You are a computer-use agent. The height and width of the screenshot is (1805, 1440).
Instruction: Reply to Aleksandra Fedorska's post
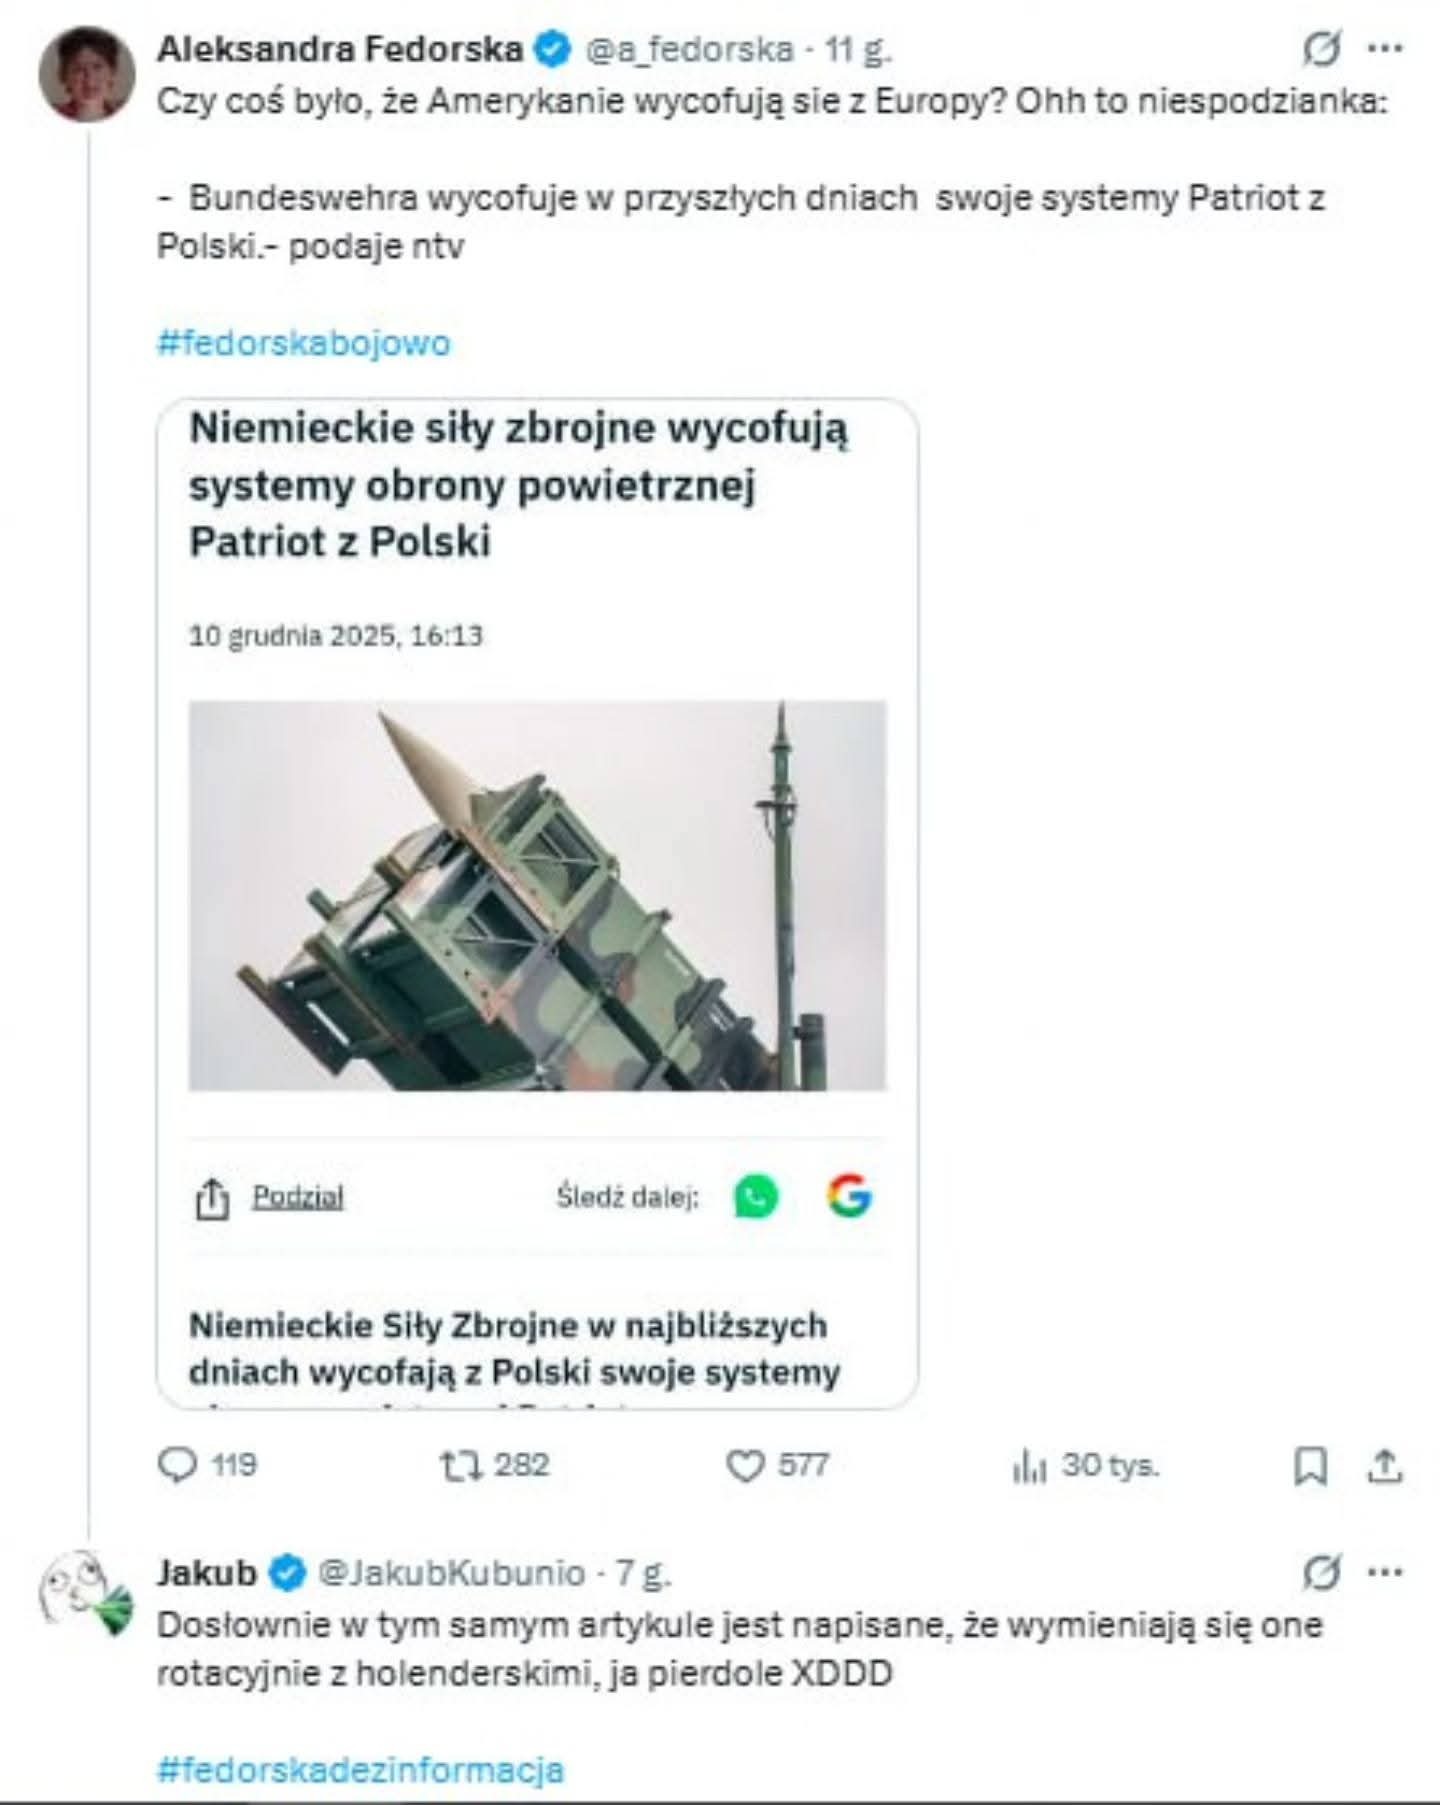[x=179, y=1465]
